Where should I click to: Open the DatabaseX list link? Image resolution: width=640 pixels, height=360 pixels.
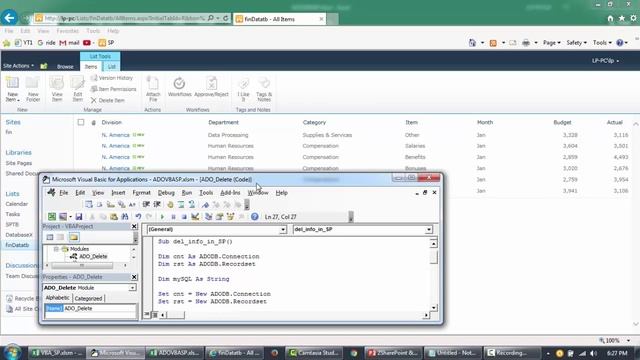[x=19, y=235]
